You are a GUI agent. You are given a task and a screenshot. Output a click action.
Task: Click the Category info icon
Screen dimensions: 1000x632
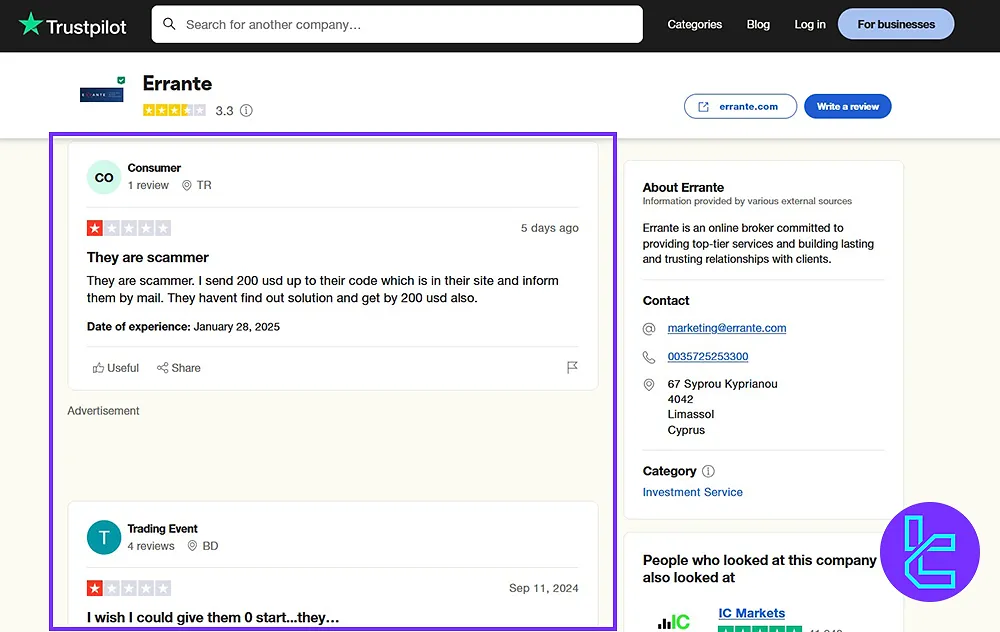pyautogui.click(x=709, y=471)
